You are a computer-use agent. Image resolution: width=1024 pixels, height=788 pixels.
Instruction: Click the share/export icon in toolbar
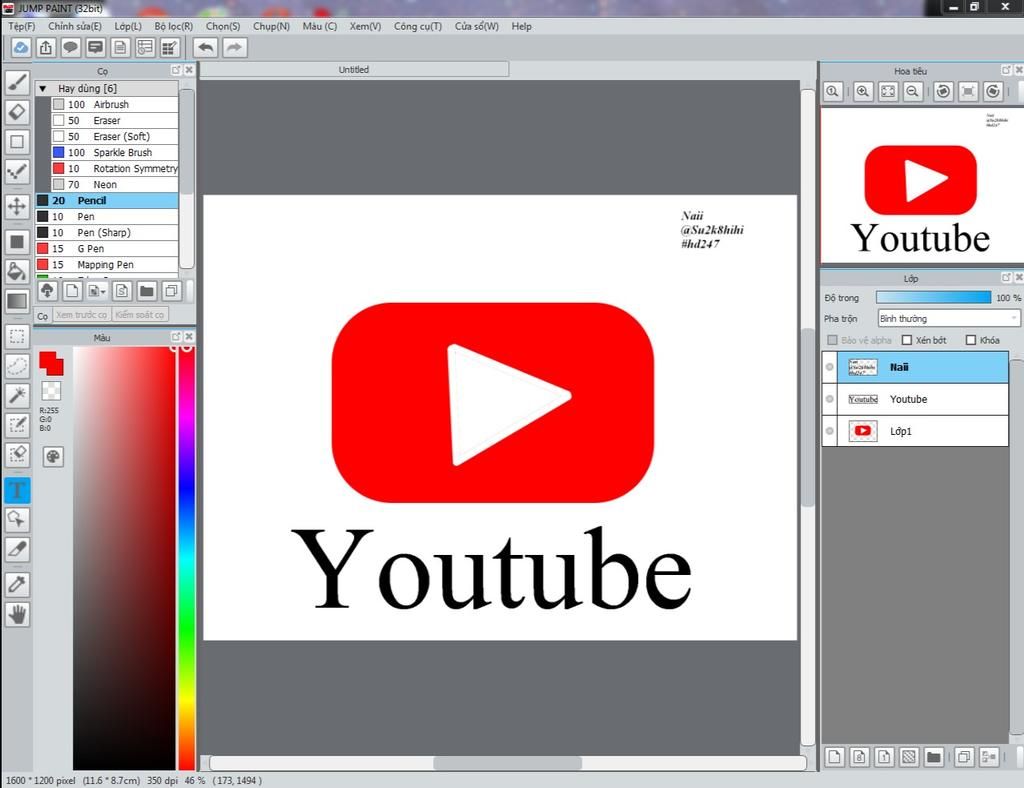click(x=46, y=48)
